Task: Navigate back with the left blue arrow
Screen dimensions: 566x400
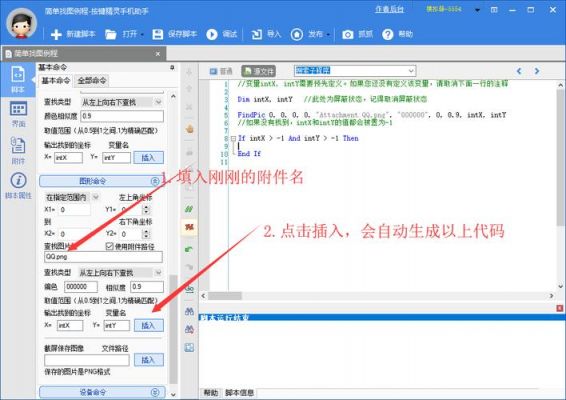Action: (519, 71)
